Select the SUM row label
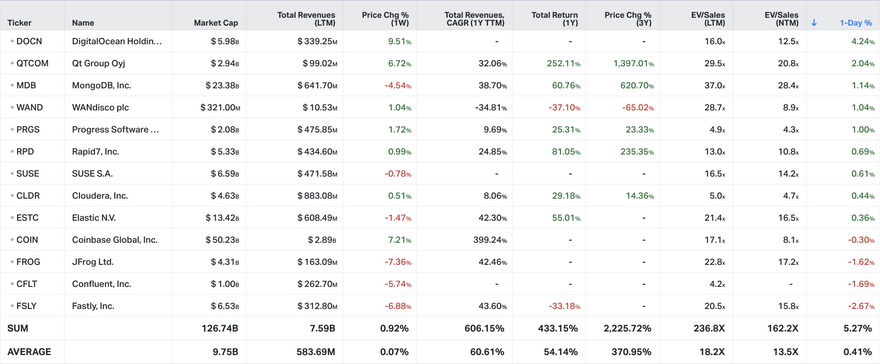This screenshot has width=880, height=364. (17, 328)
